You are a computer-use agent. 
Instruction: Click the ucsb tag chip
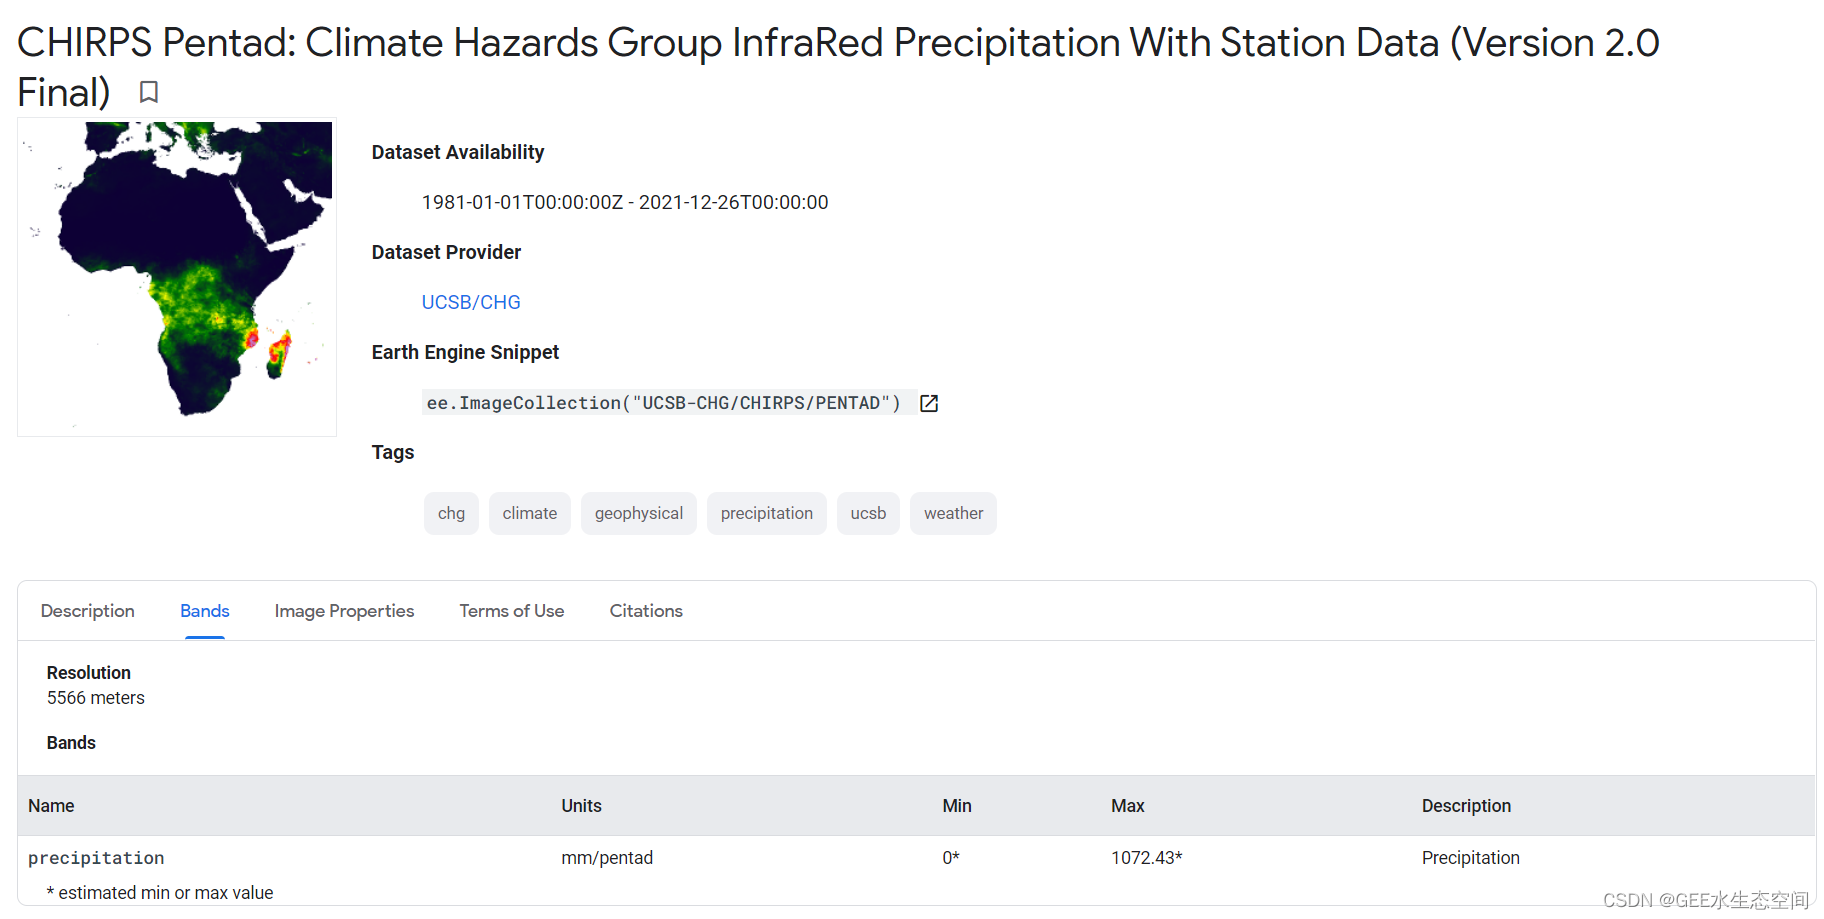point(868,513)
